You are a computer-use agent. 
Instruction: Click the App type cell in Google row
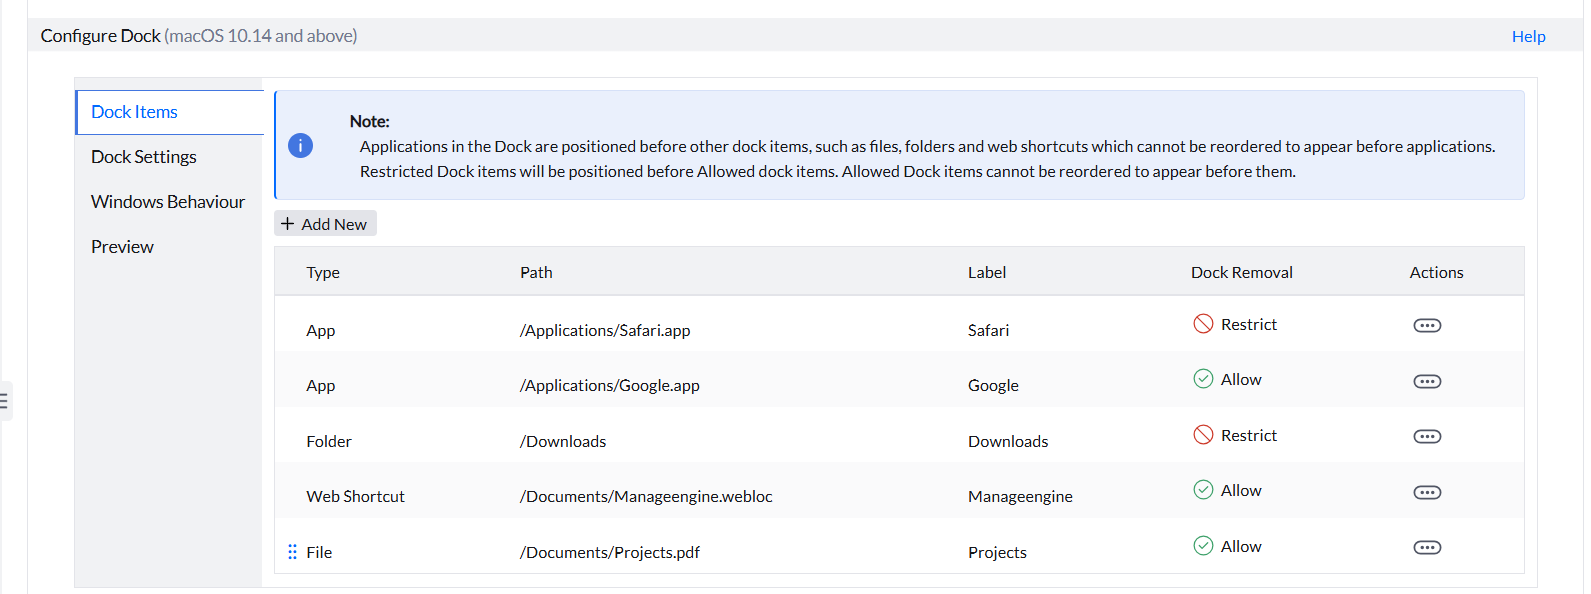(x=320, y=386)
